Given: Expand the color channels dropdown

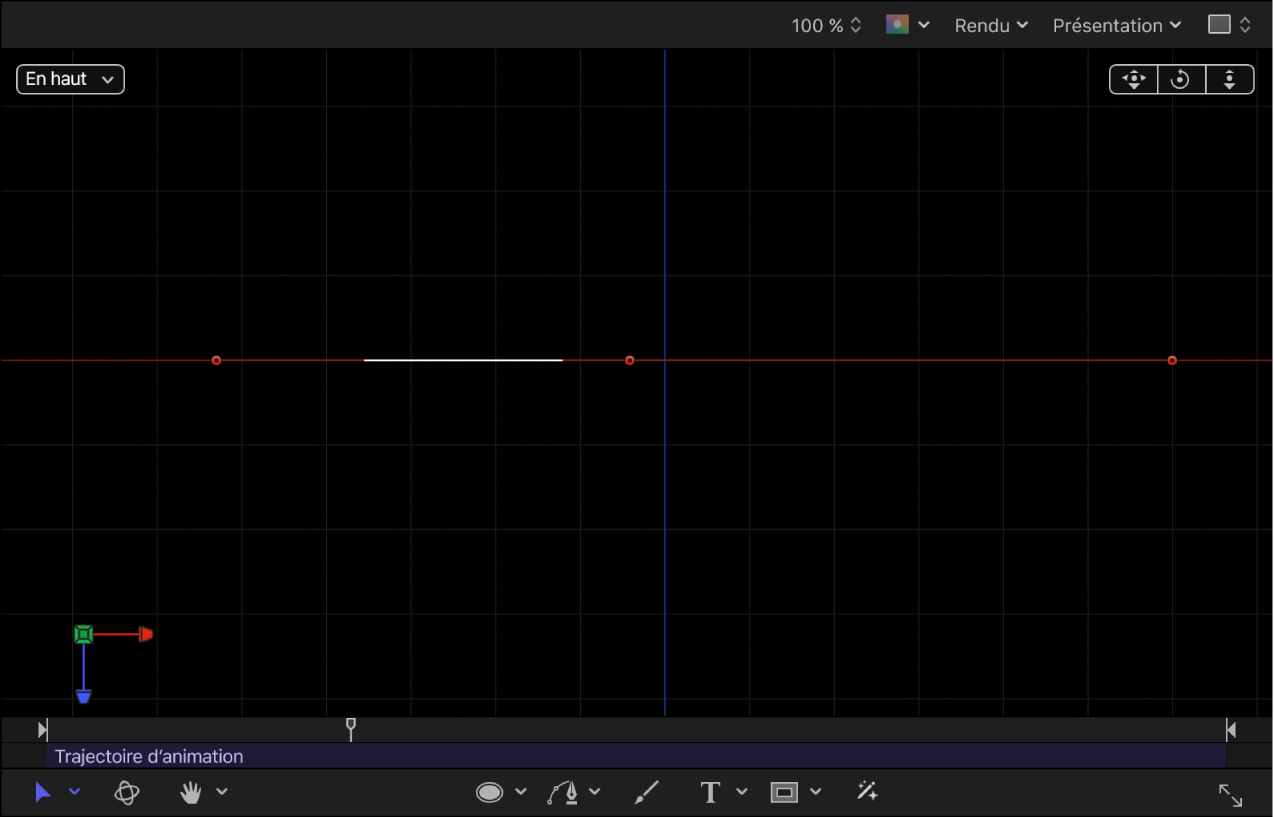Looking at the screenshot, I should tap(908, 25).
